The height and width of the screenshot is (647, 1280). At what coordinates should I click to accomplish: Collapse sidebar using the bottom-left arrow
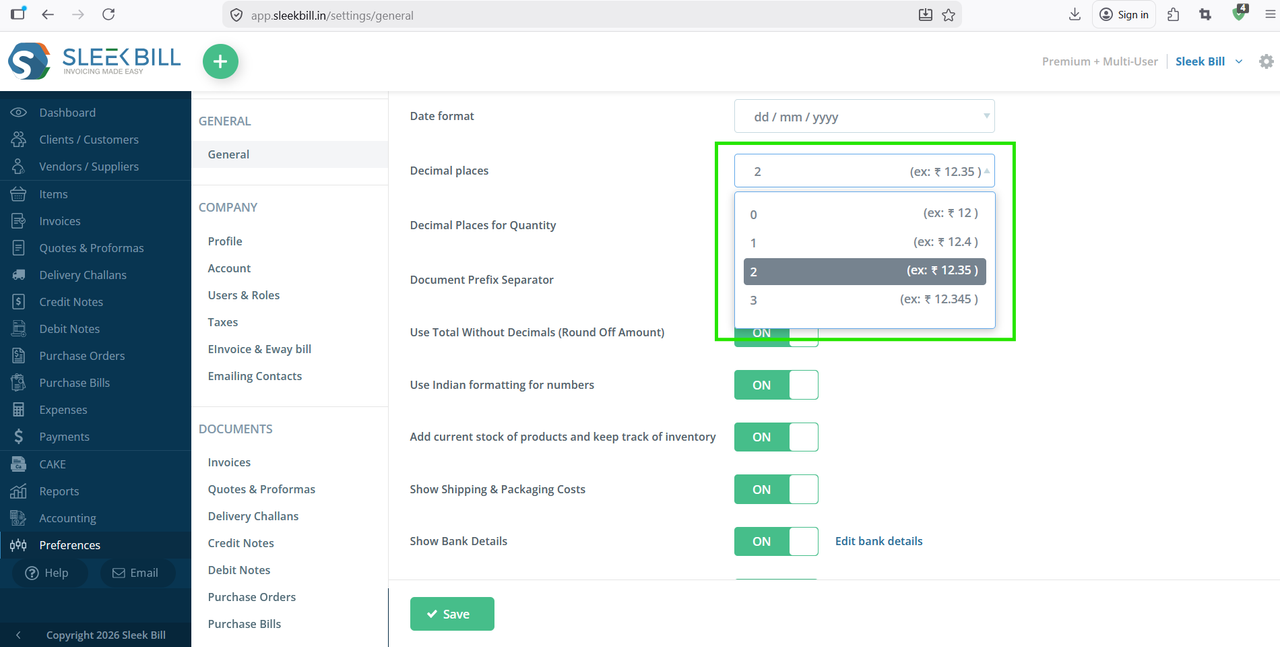pyautogui.click(x=17, y=635)
